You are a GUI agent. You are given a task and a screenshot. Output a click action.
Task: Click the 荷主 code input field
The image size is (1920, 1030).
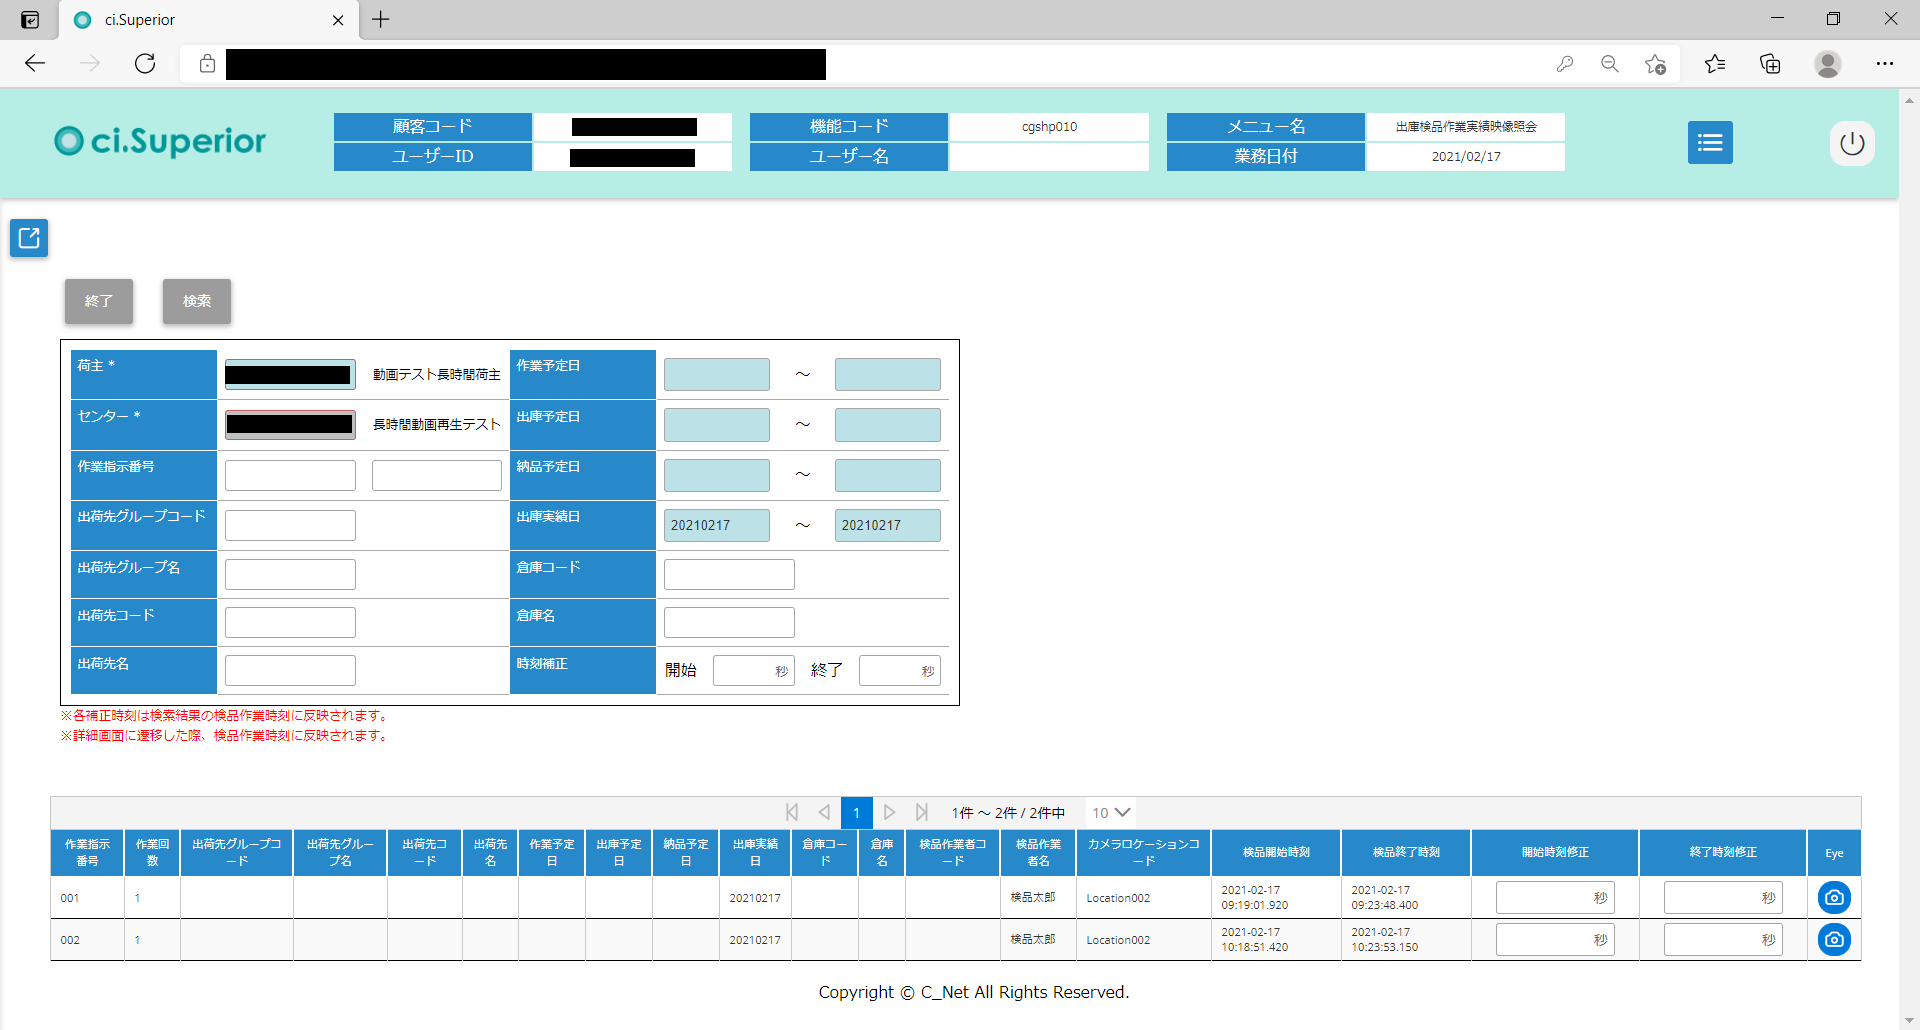290,375
